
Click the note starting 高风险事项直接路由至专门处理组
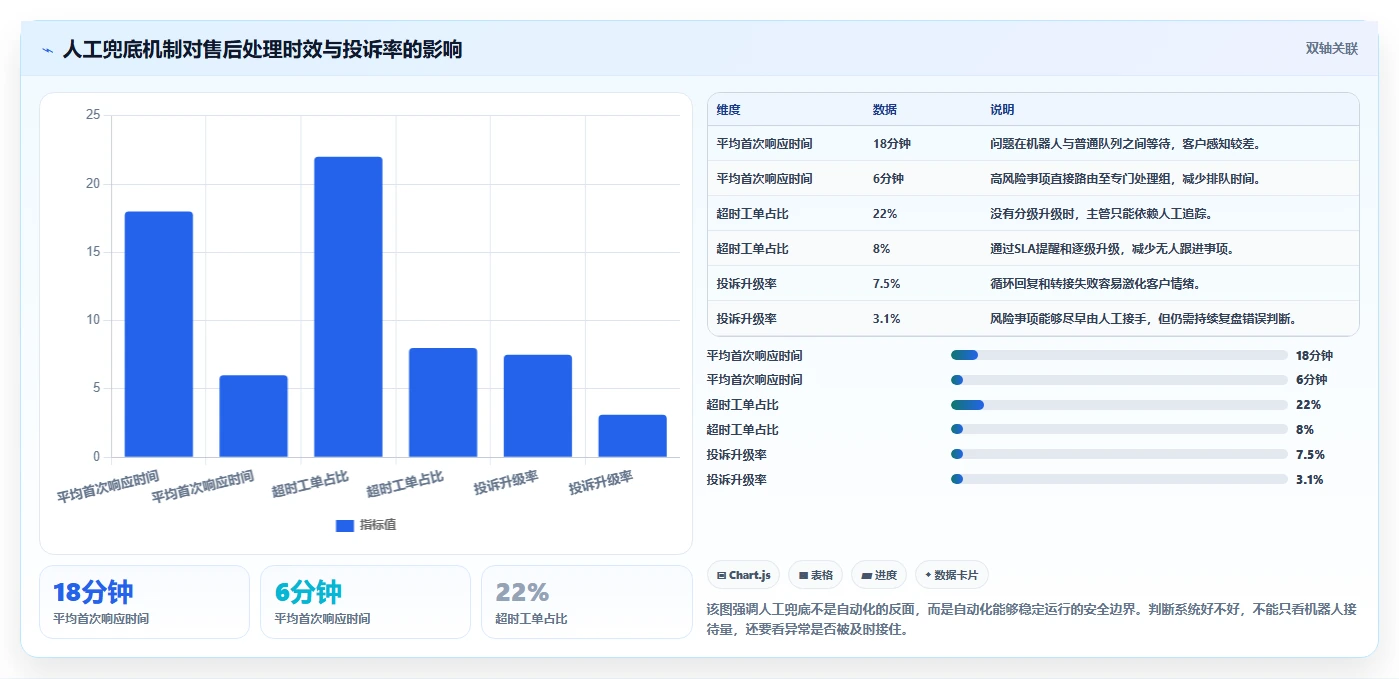(1125, 179)
